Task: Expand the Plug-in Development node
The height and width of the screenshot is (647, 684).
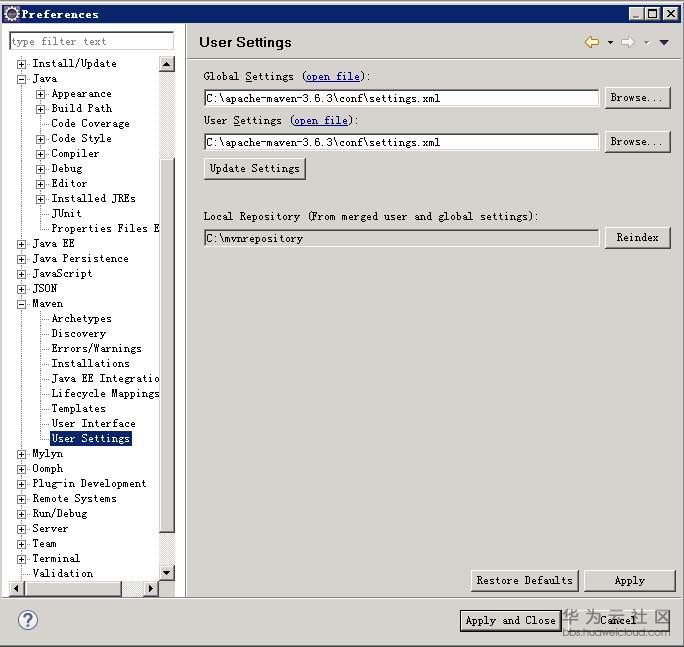Action: (21, 484)
